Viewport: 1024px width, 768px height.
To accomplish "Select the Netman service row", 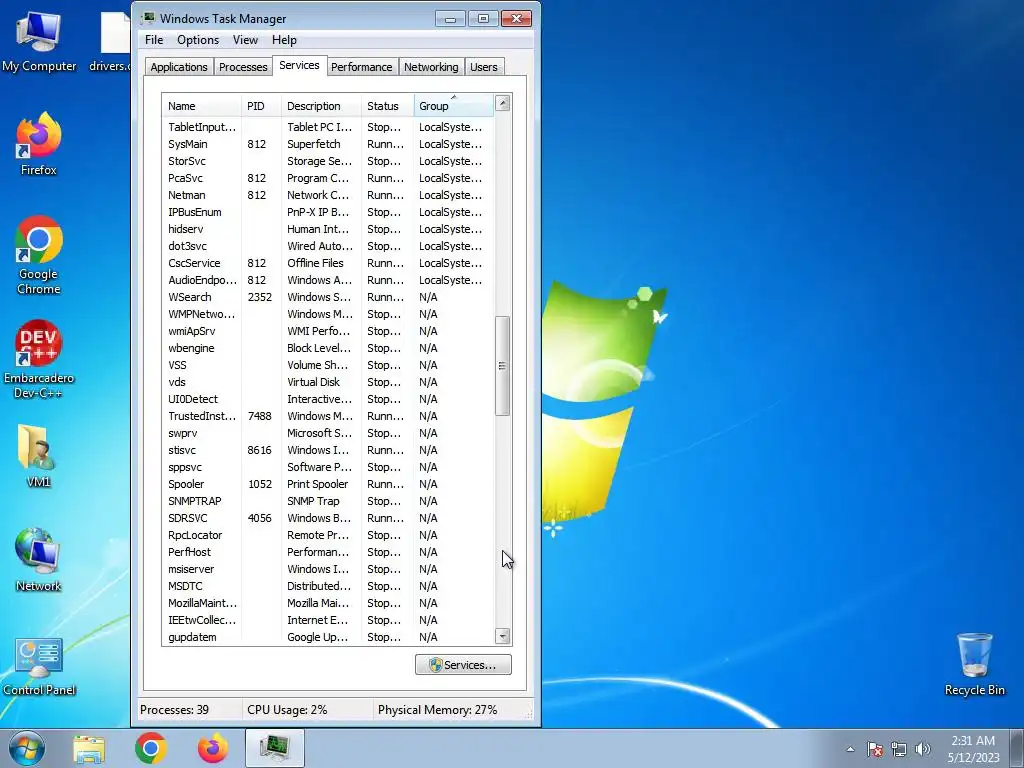I will coord(328,195).
